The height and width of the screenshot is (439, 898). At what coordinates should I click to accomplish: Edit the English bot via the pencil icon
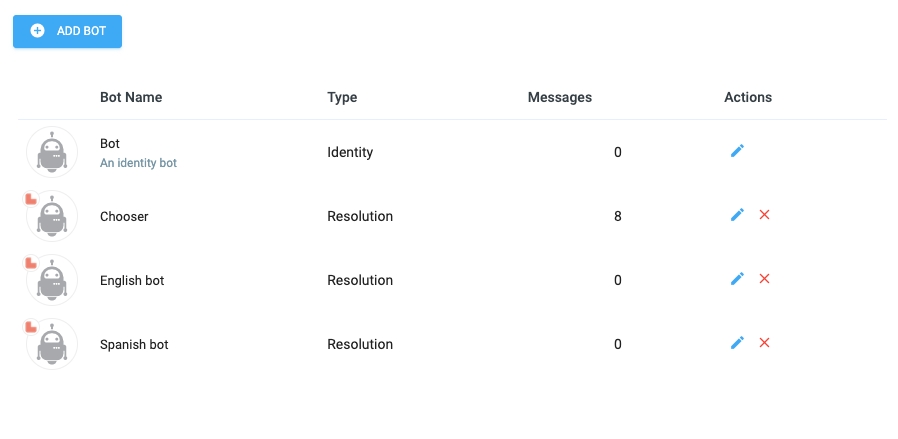737,279
